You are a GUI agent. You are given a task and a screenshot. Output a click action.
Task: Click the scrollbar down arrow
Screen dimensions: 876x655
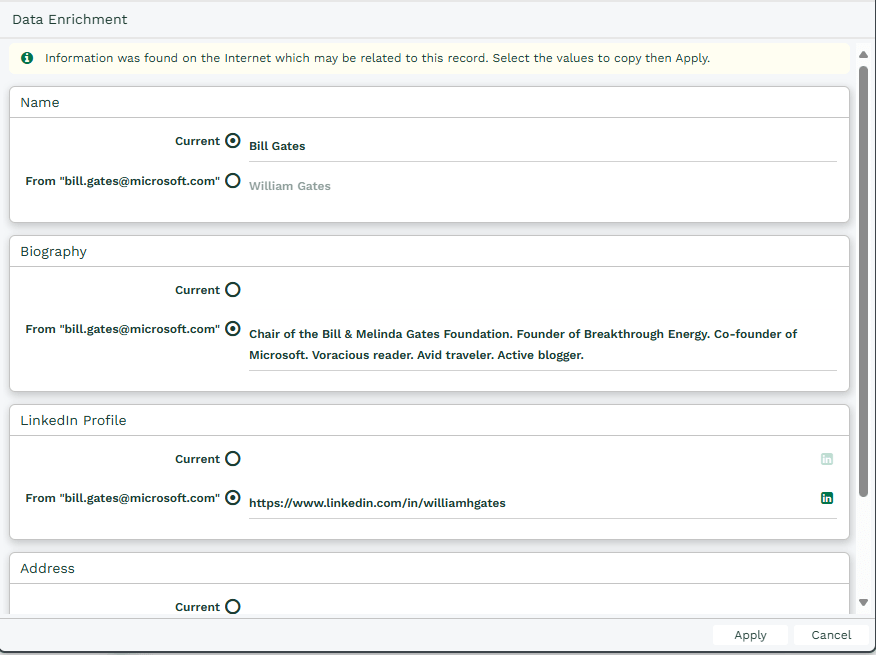pos(863,602)
